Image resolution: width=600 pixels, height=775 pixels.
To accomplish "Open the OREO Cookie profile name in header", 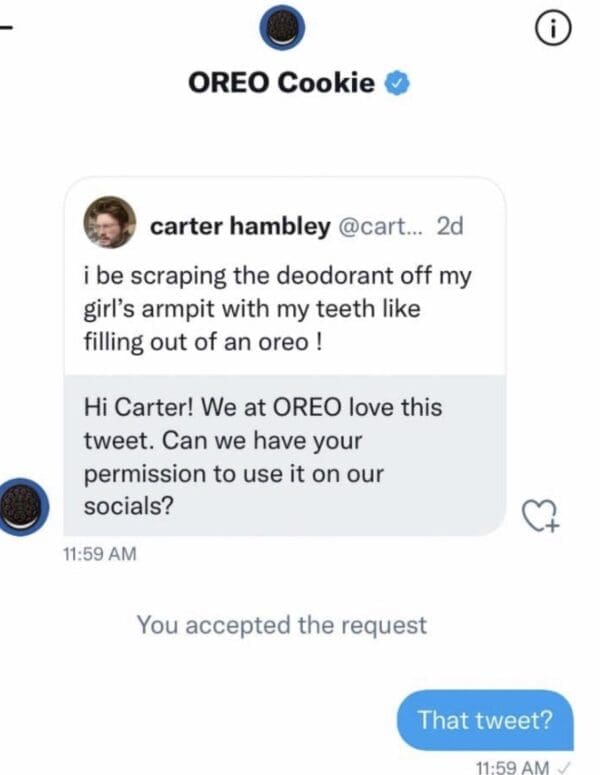I will point(281,84).
